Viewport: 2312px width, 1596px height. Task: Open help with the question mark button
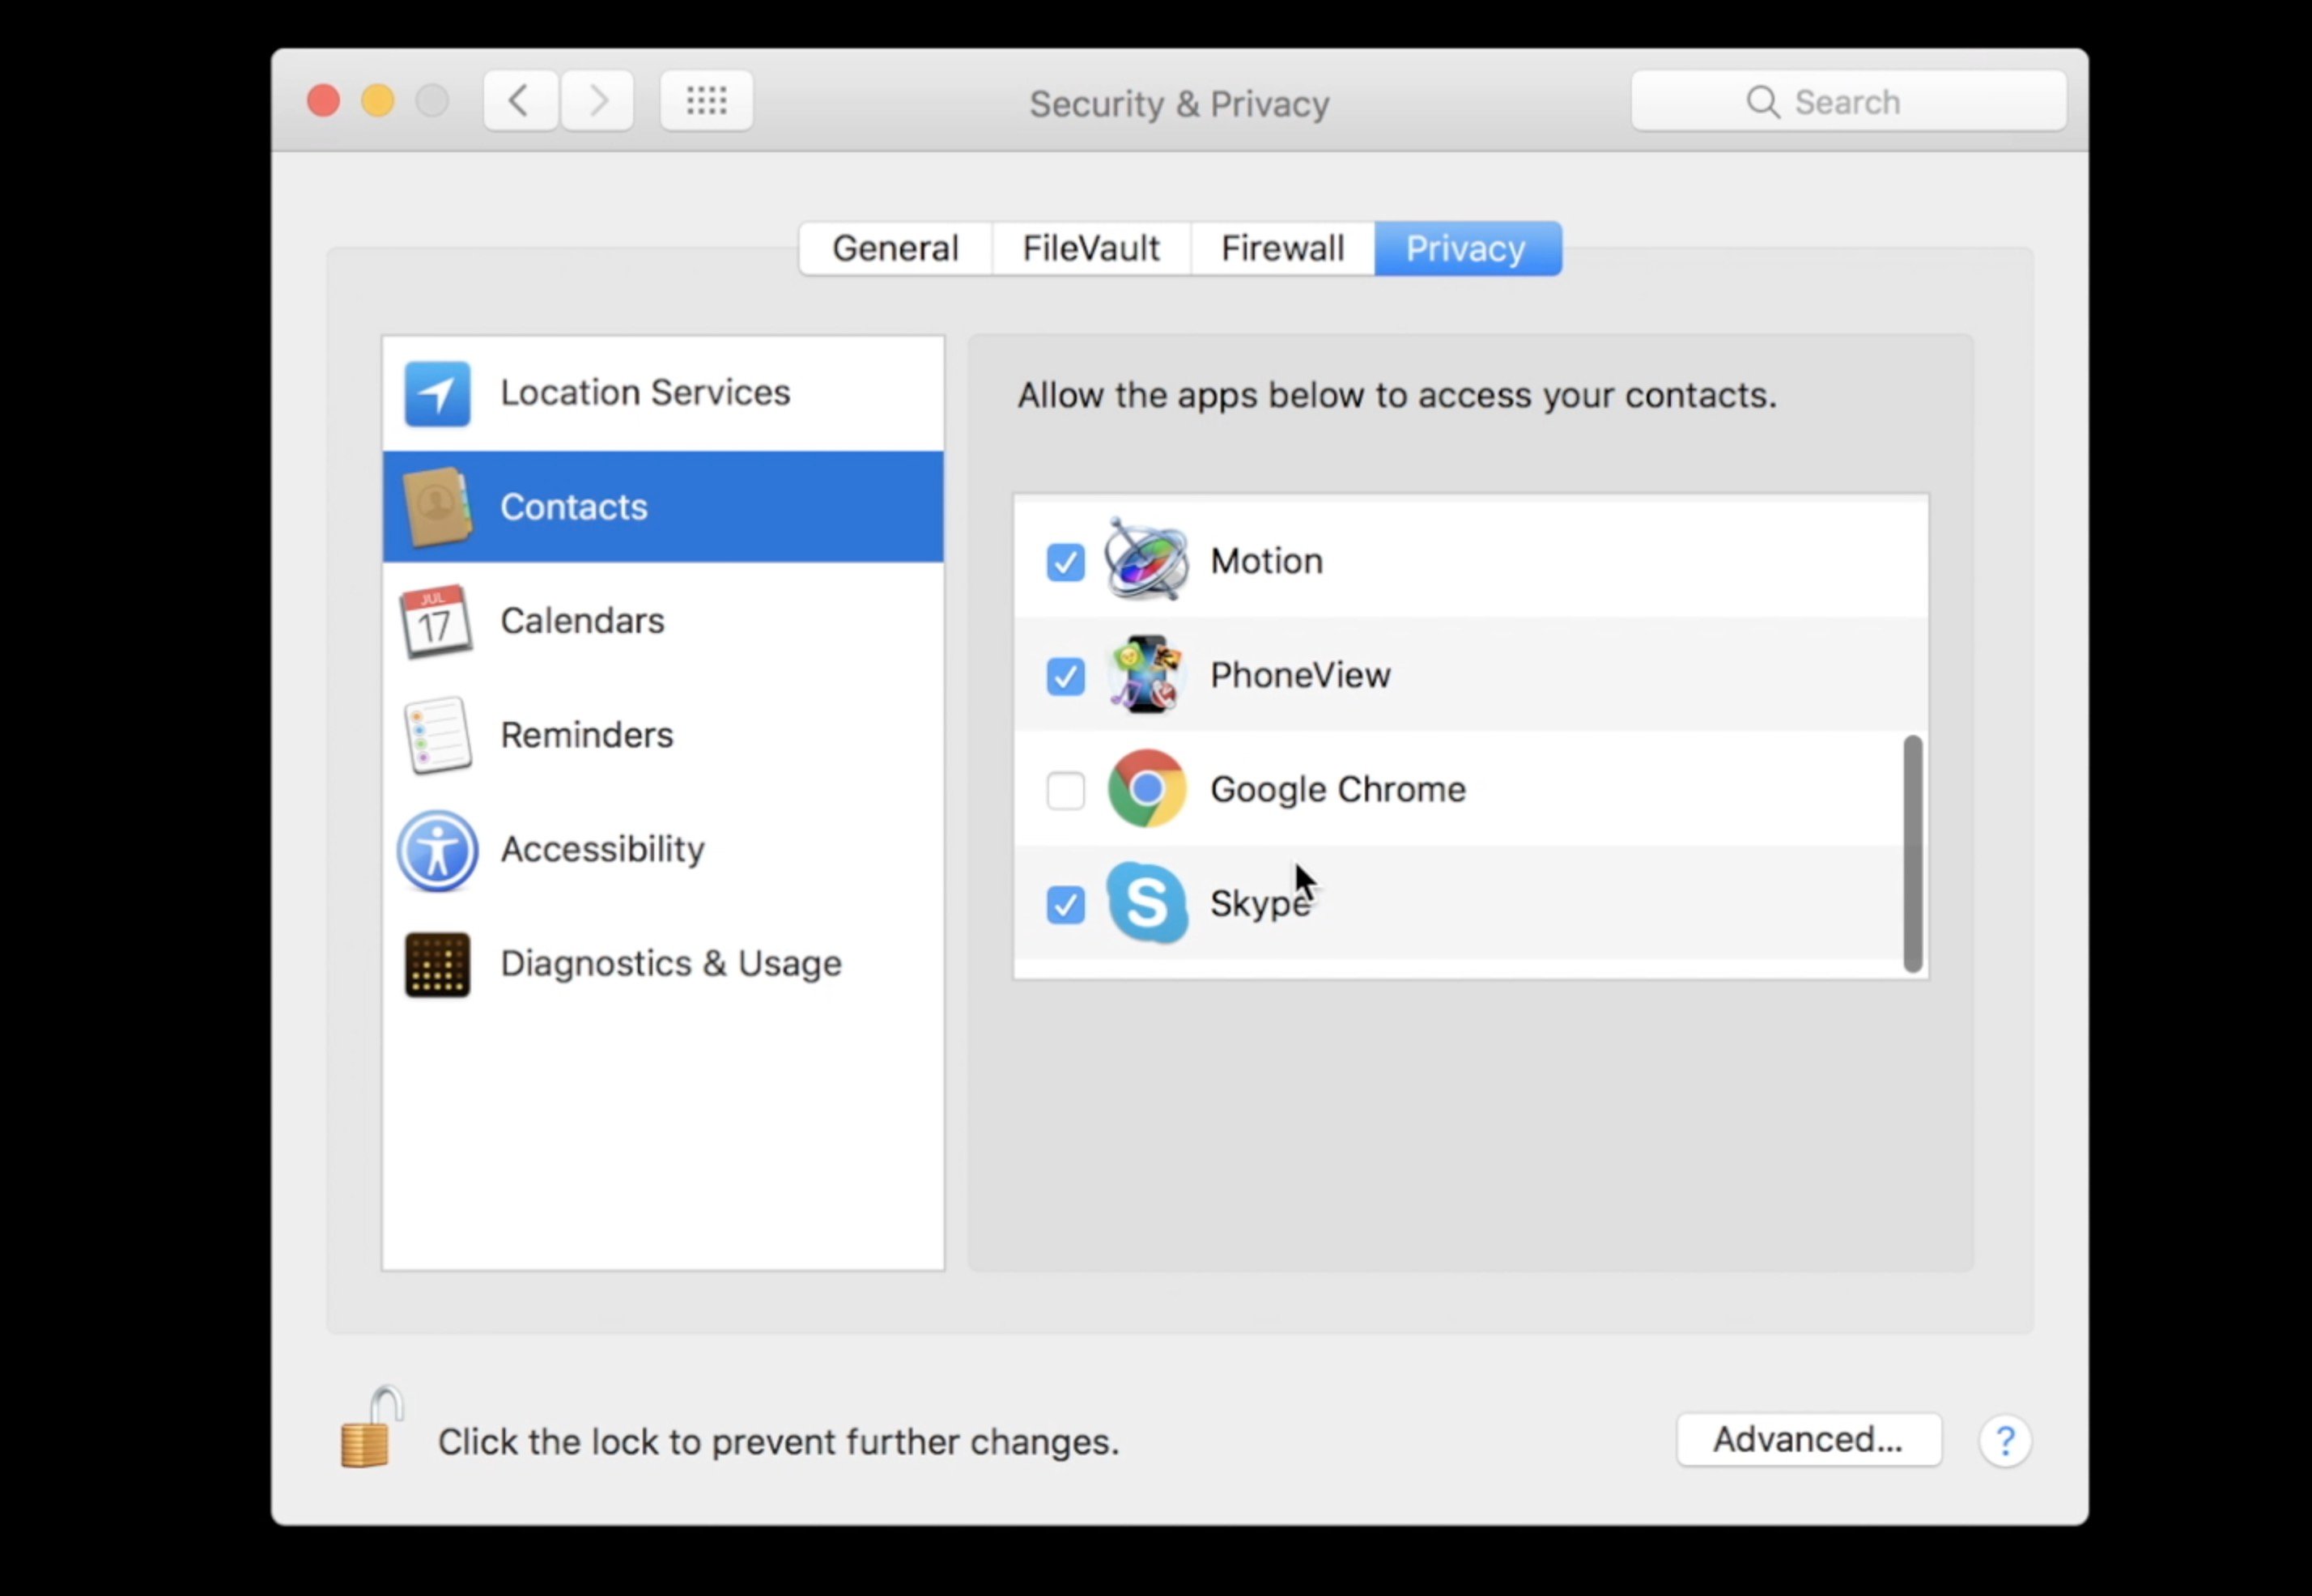point(2004,1441)
